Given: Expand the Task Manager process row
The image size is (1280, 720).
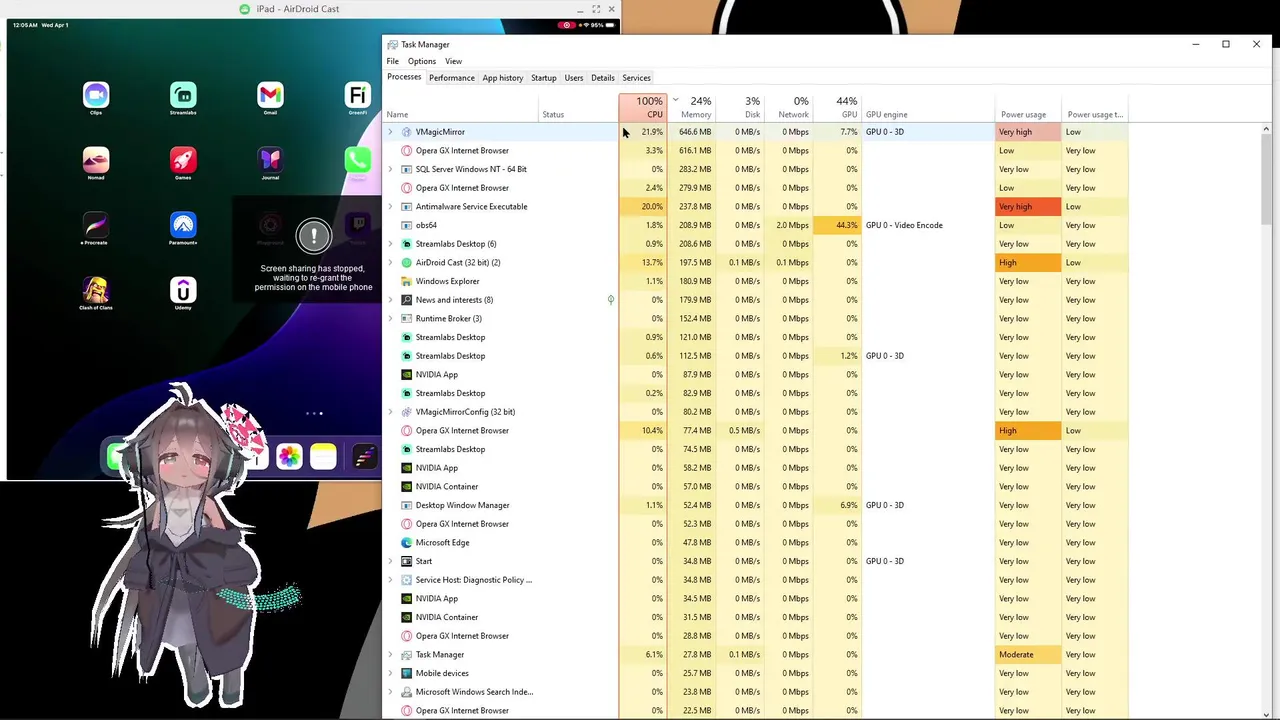Looking at the screenshot, I should 390,655.
